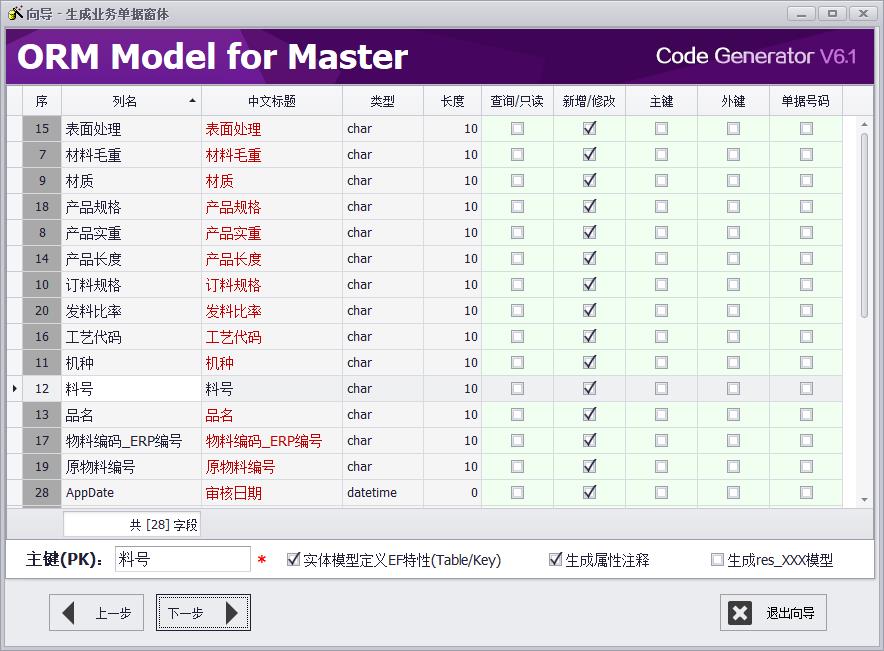Click the left arrow icon for previous step

[69, 613]
